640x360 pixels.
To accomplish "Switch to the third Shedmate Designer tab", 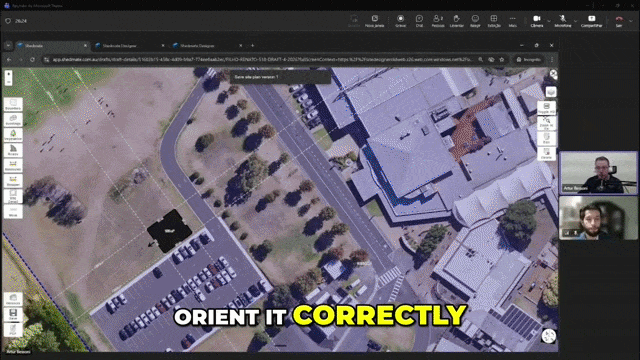I will 207,46.
